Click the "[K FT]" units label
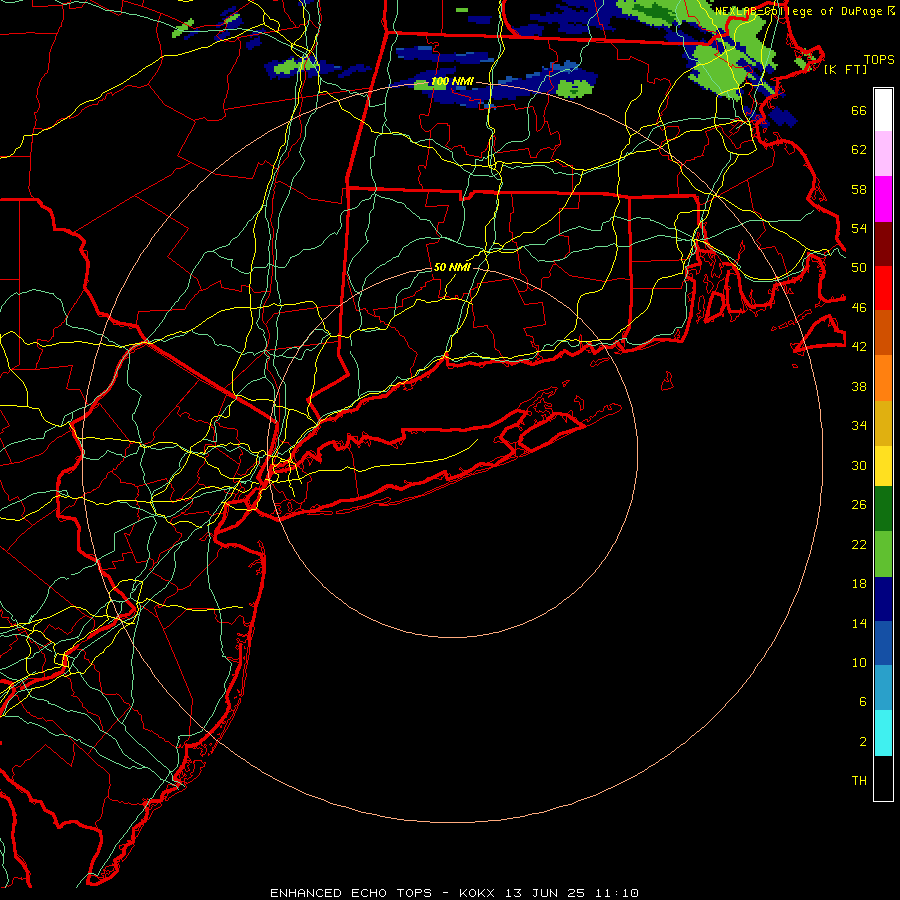 click(845, 70)
